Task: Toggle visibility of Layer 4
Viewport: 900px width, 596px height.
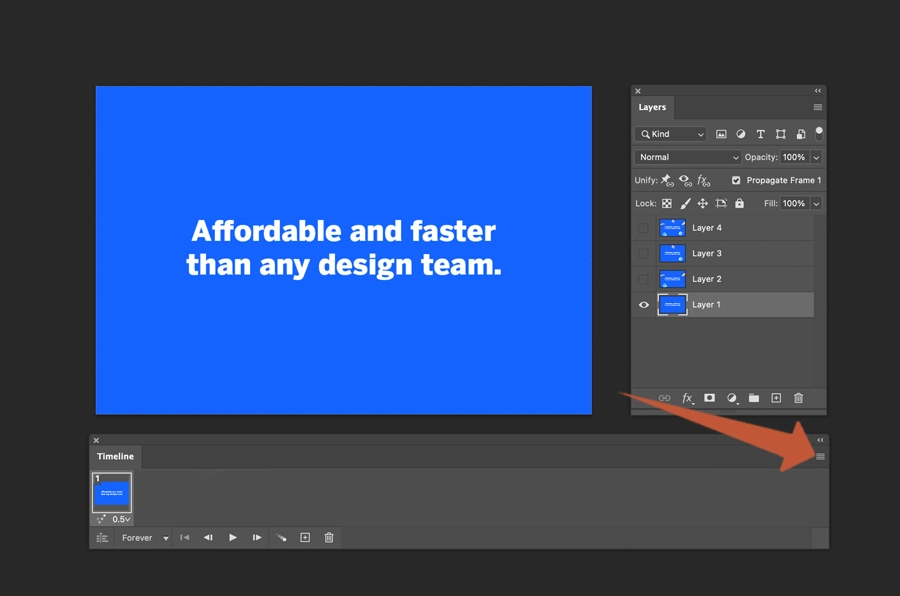Action: [643, 227]
